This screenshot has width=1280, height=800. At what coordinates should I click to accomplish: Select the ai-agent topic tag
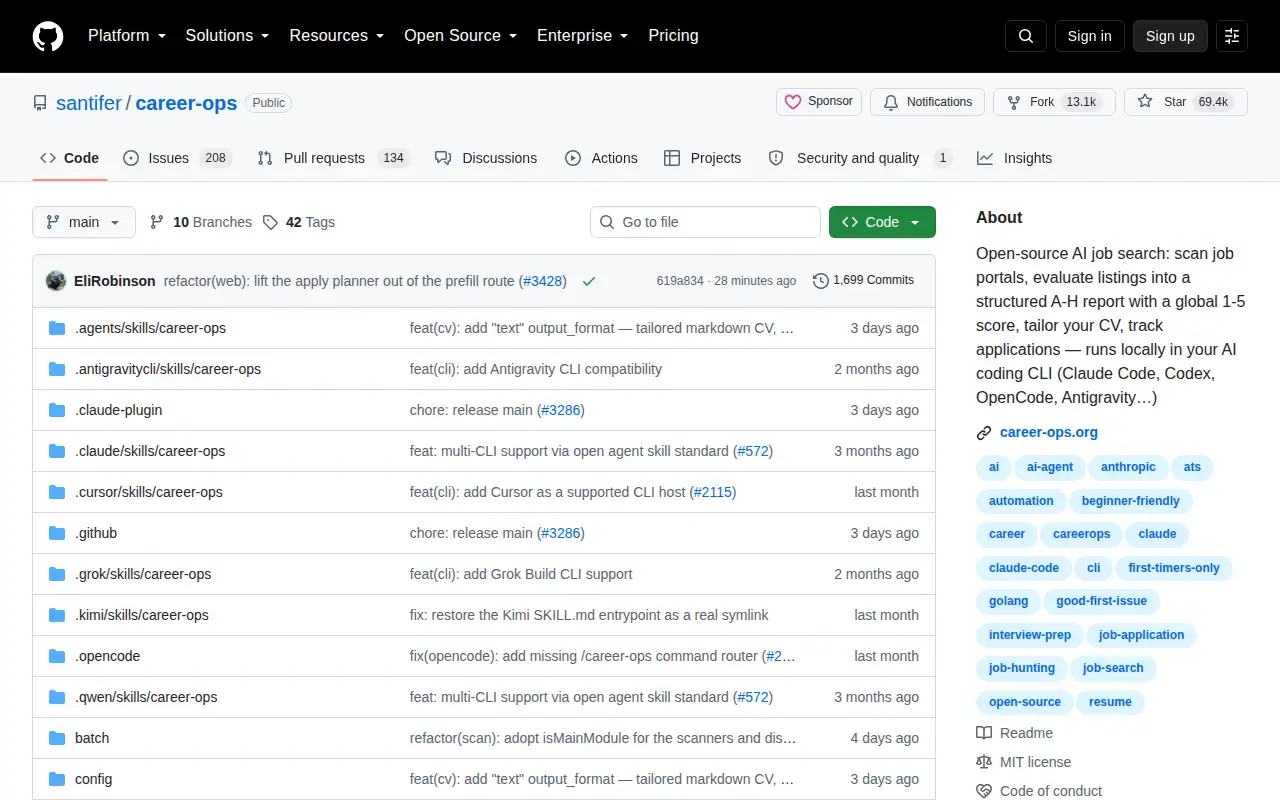(x=1050, y=467)
